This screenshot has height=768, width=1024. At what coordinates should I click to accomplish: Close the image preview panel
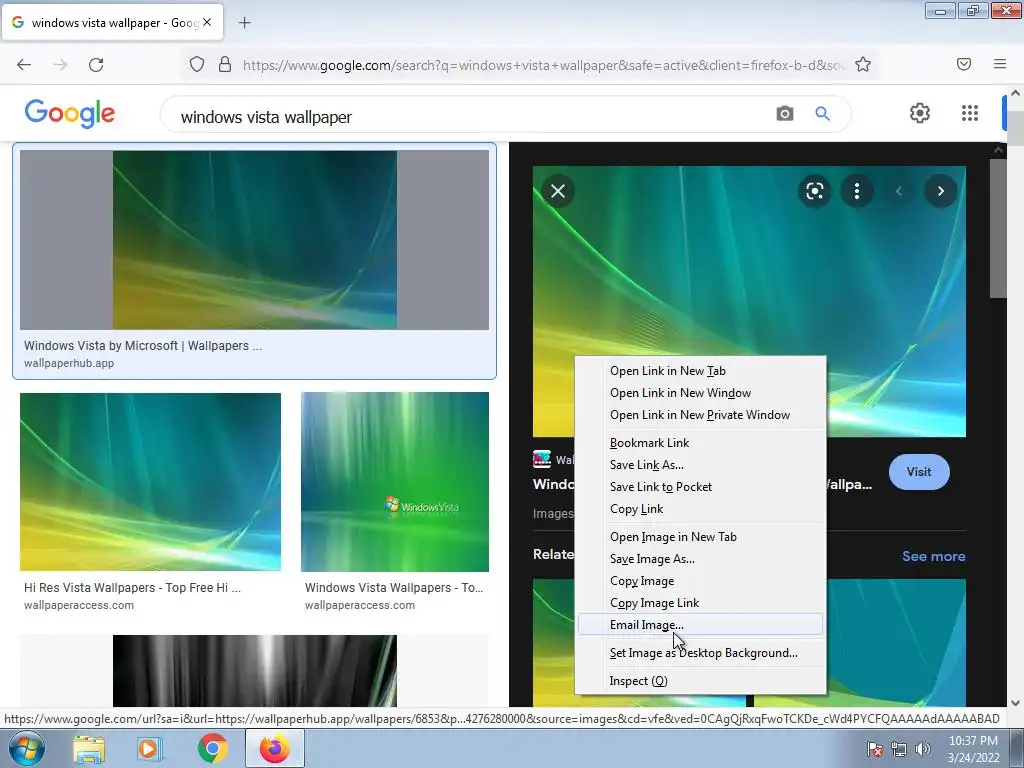click(x=558, y=191)
